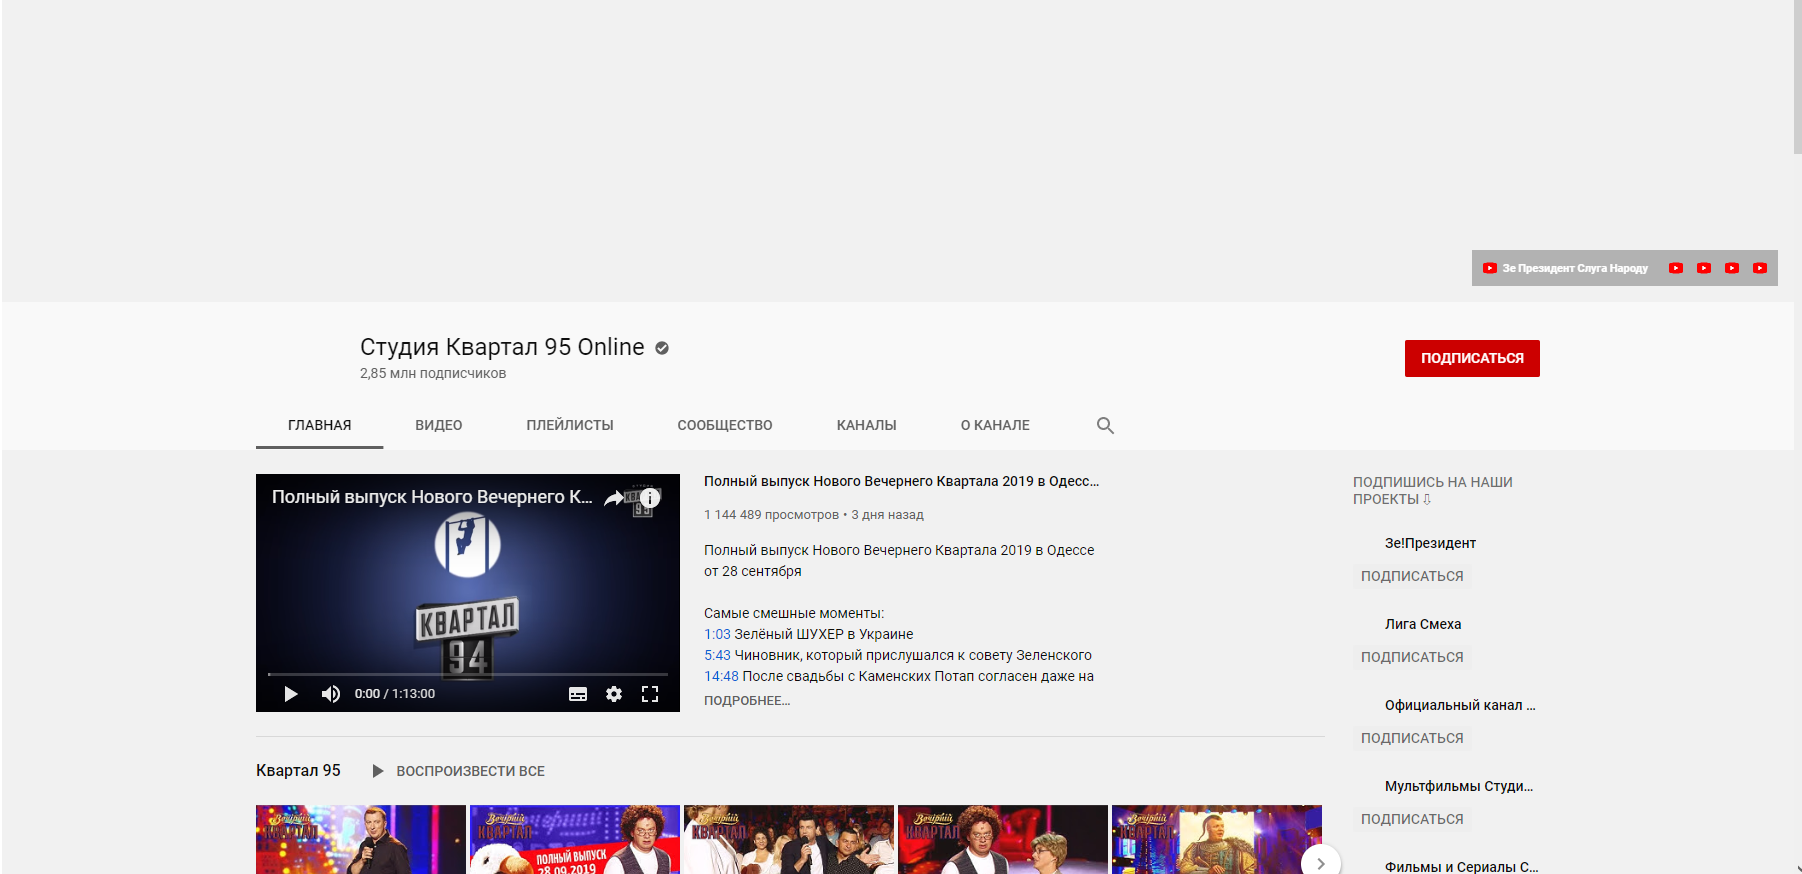1802x874 pixels.
Task: Open the Квартал 95 playlist heading
Action: point(298,770)
